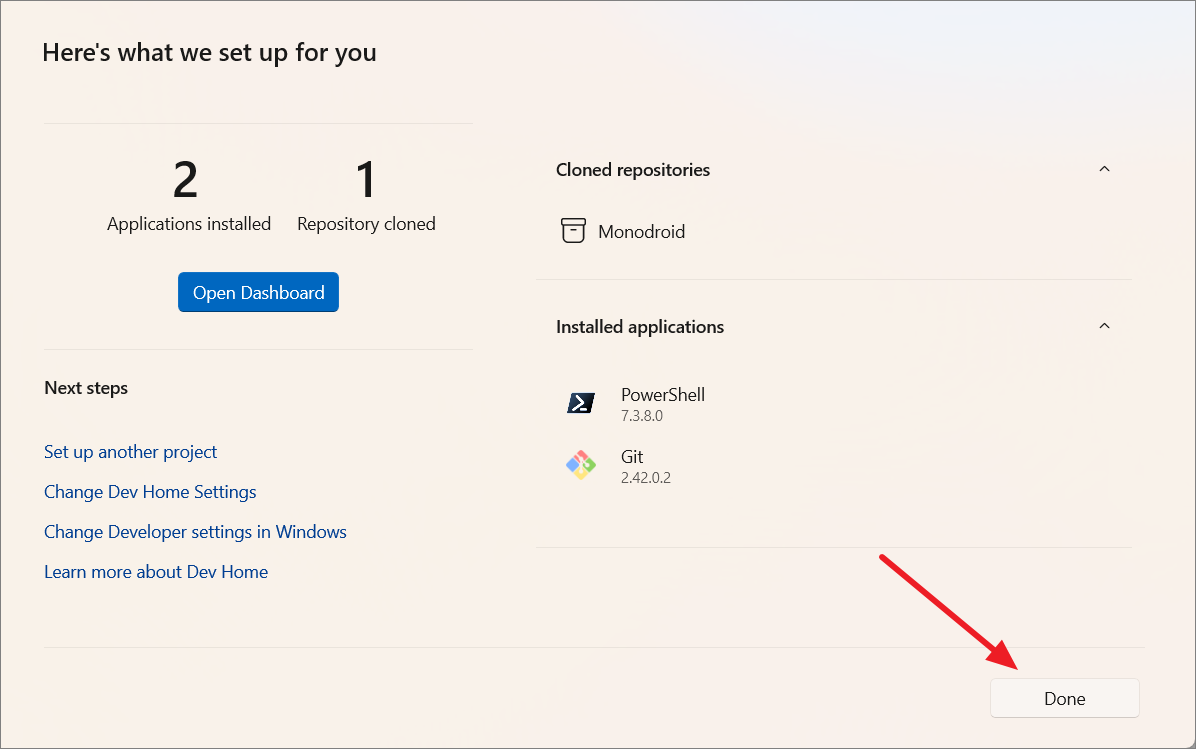Click the PowerShell application icon

(x=580, y=403)
